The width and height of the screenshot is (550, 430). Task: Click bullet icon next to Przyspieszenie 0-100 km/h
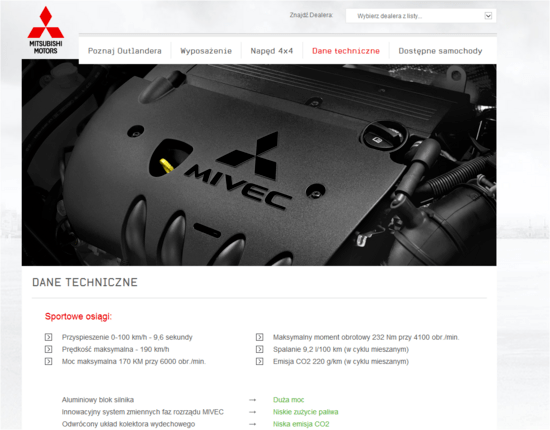(x=48, y=337)
